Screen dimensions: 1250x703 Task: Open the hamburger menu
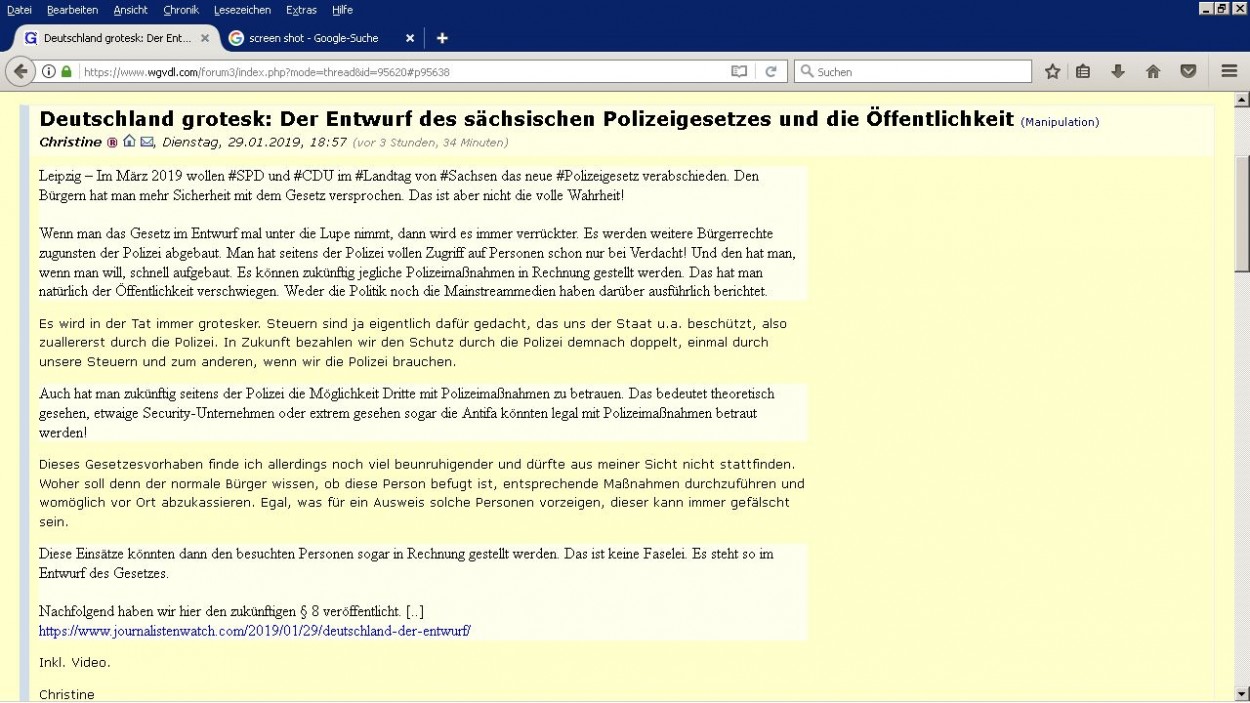pyautogui.click(x=1226, y=71)
